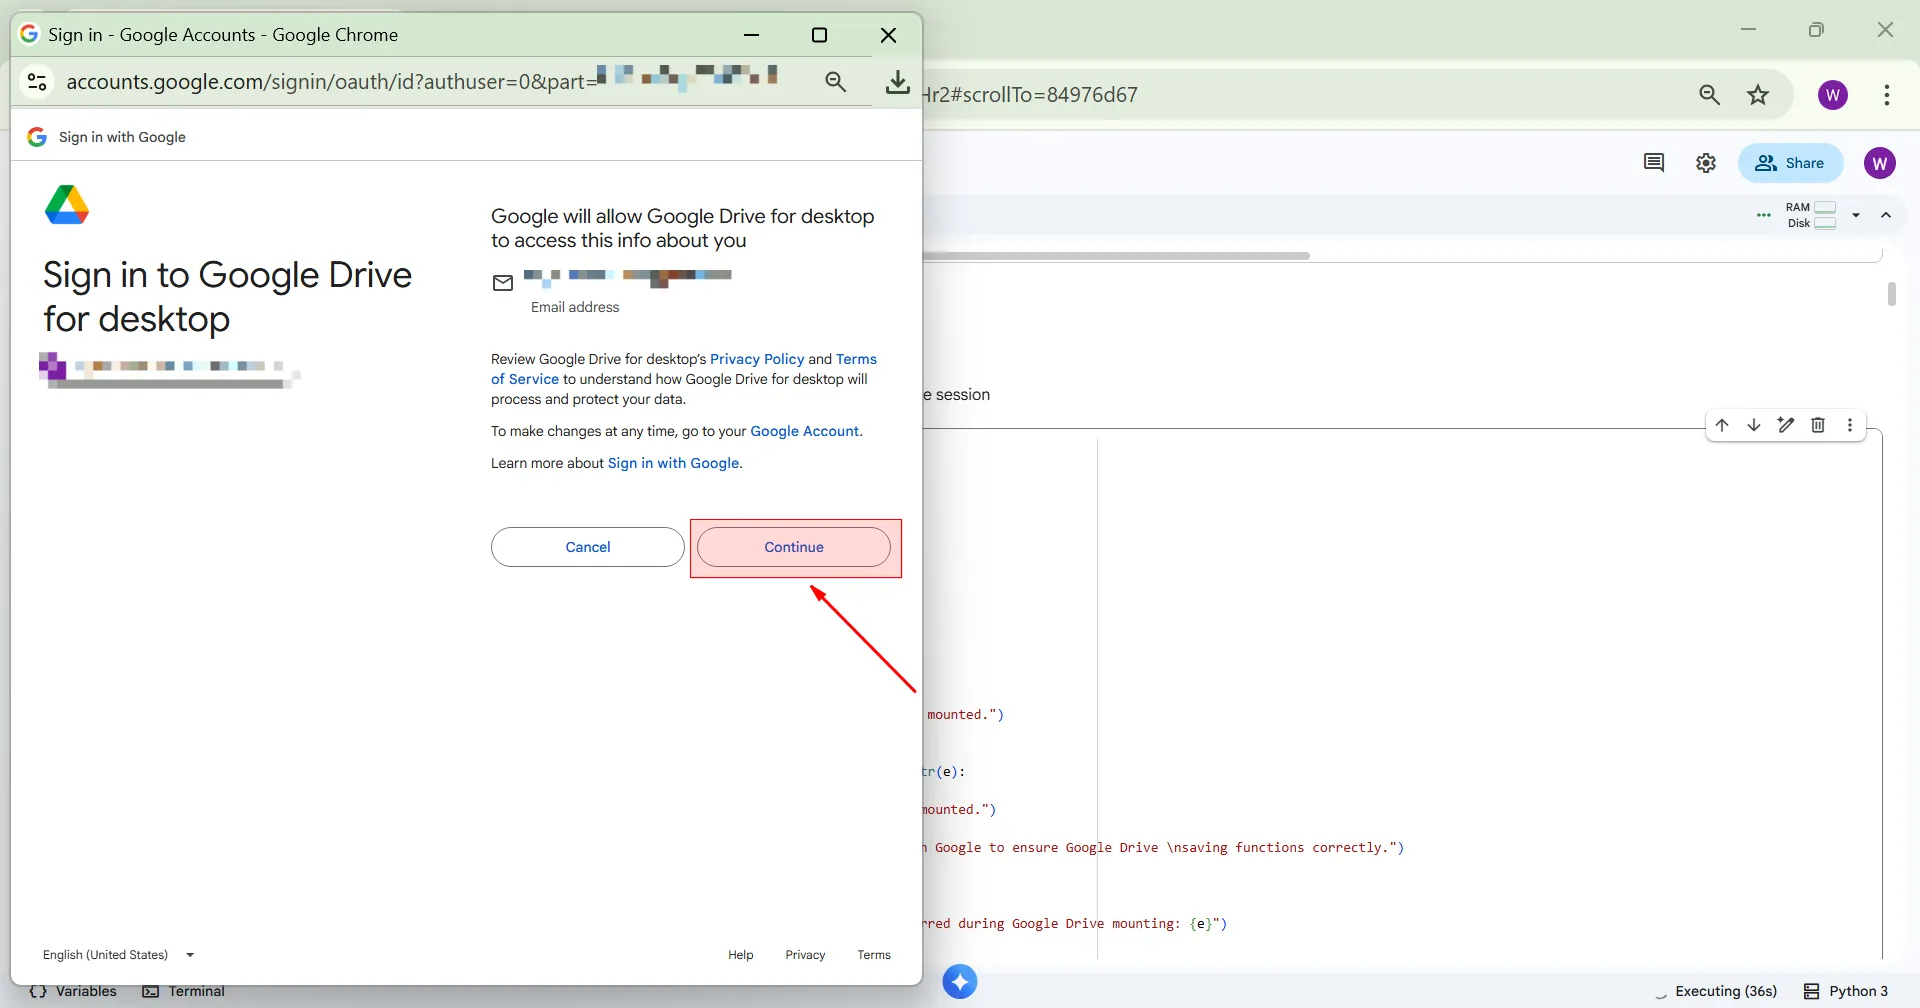Click the Privacy footer link
Screen dimensions: 1920x1008
click(805, 955)
